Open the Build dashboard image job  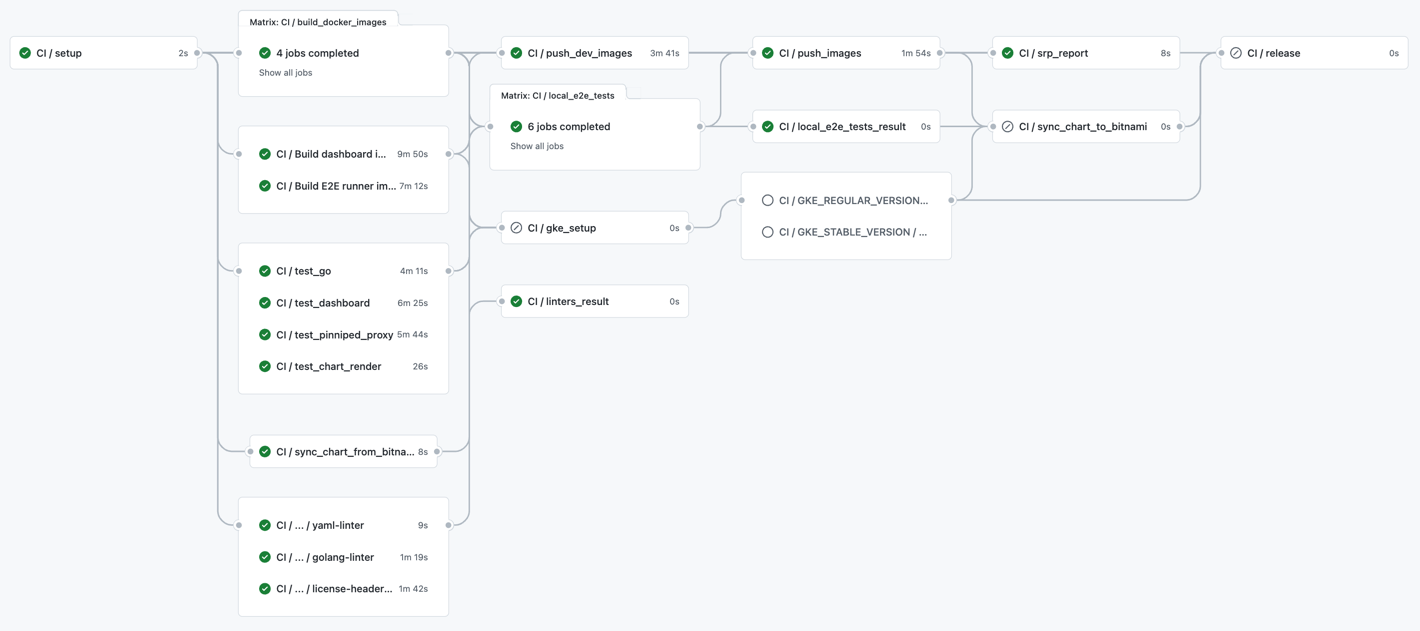coord(330,153)
